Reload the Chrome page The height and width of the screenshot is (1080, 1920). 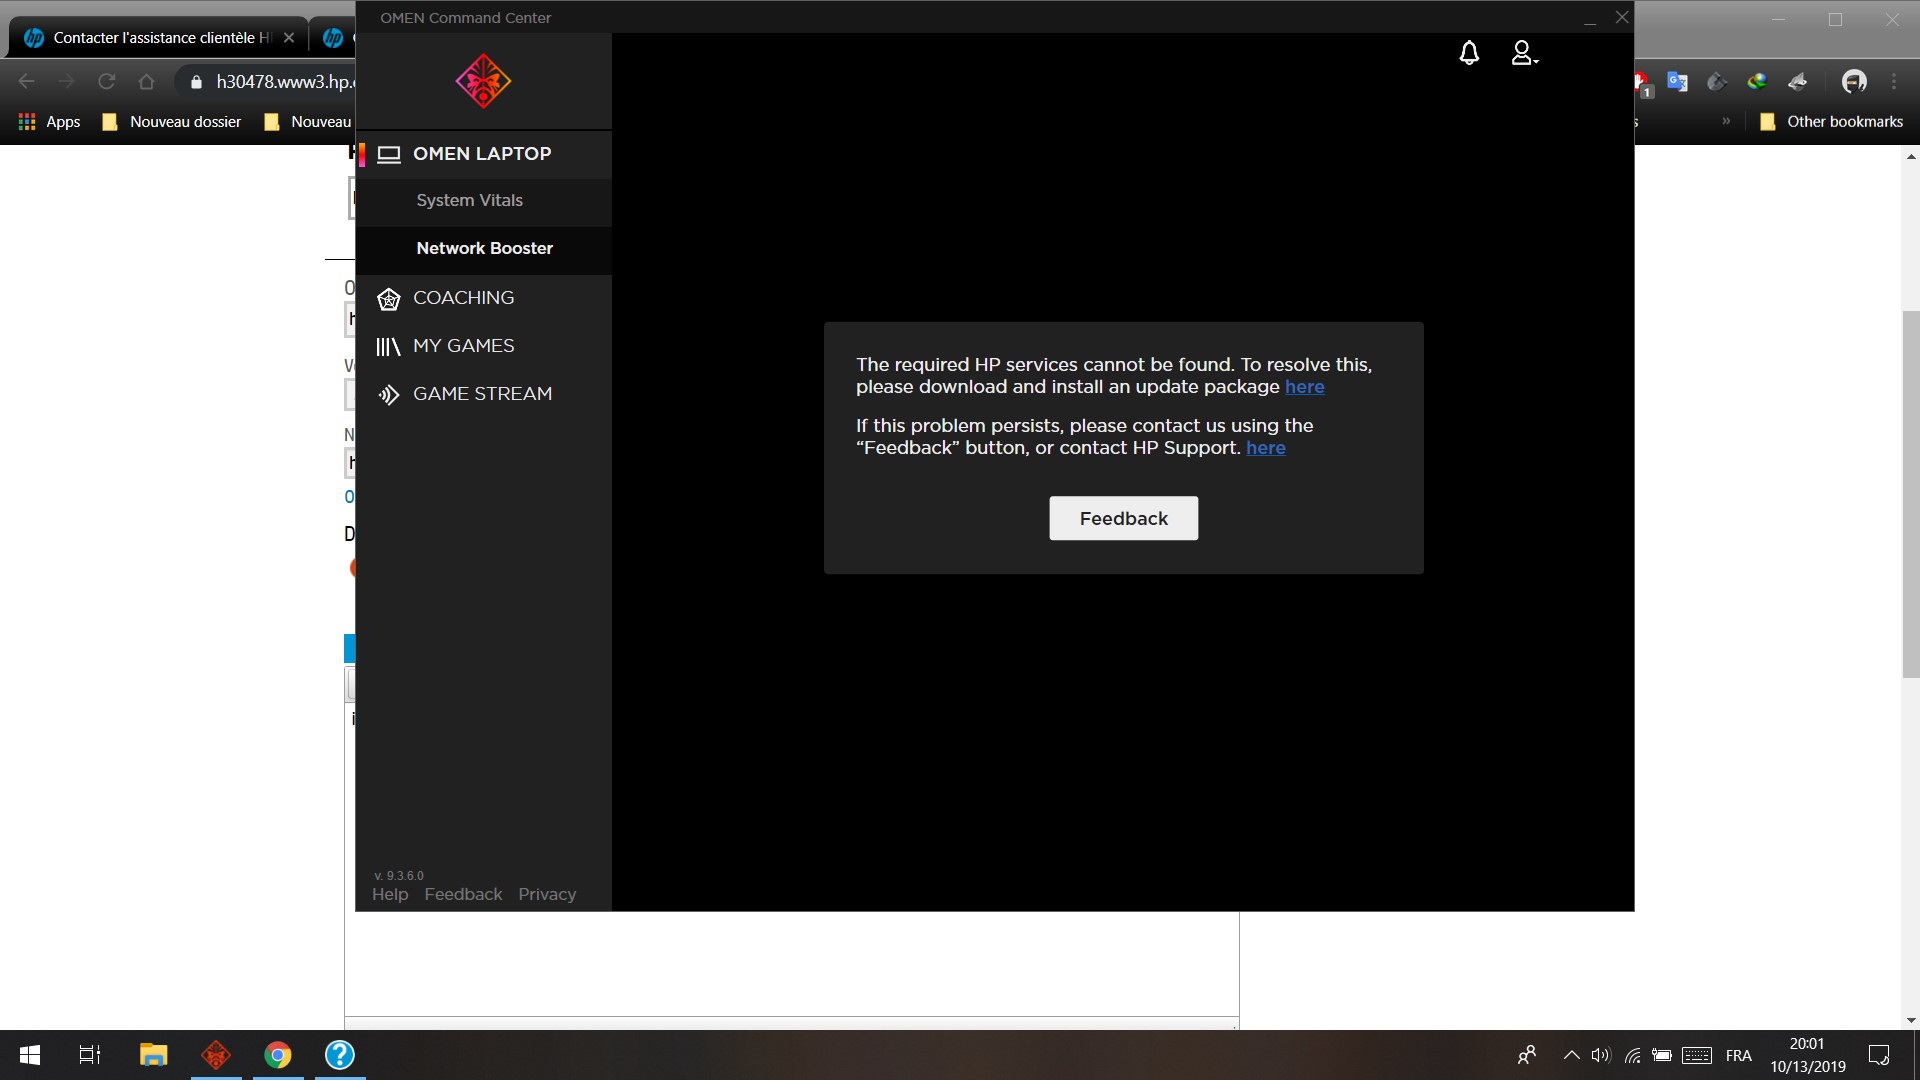pos(106,82)
